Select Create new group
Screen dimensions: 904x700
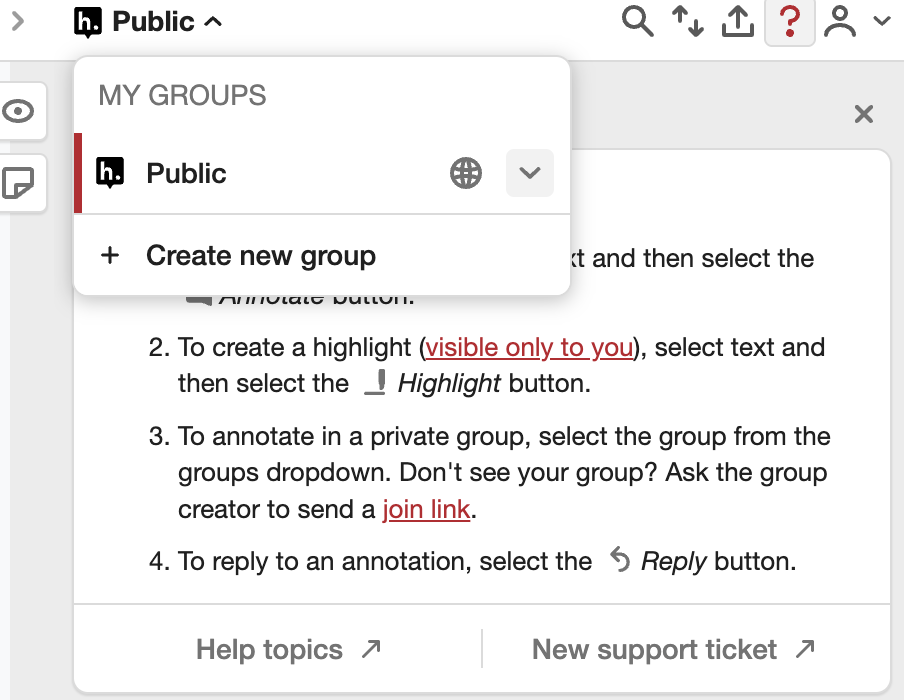click(261, 255)
